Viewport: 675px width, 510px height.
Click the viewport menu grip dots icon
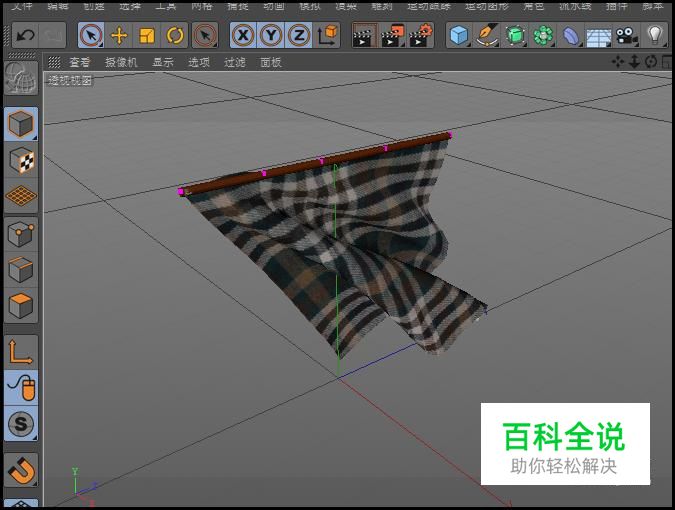(x=54, y=62)
